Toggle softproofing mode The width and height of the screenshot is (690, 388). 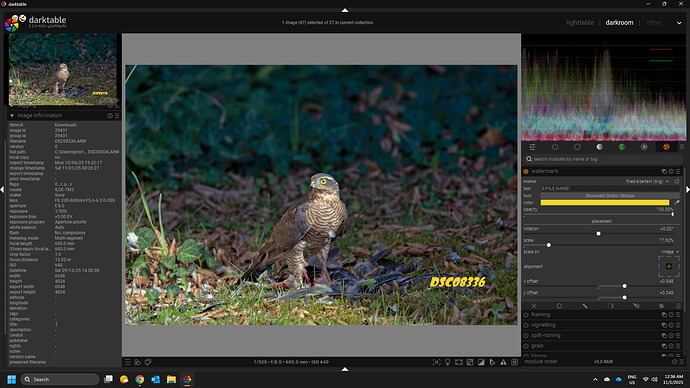pyautogui.click(x=492, y=362)
